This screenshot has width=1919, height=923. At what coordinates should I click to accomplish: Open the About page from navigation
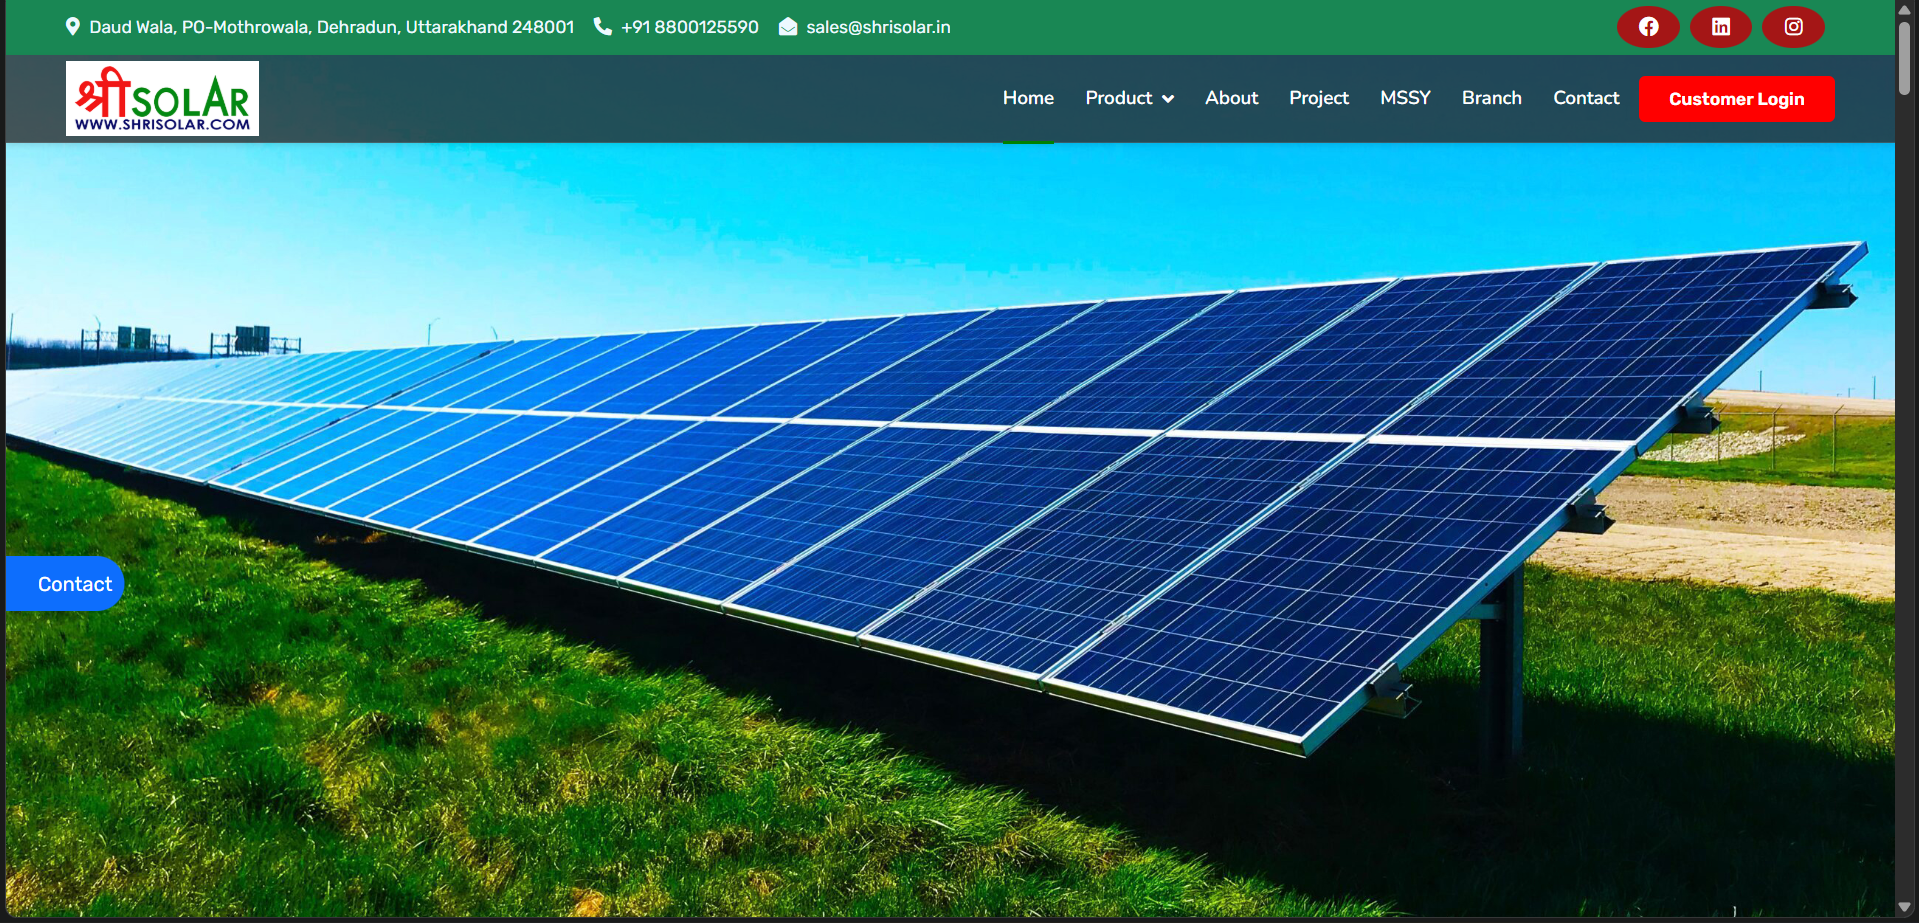click(x=1231, y=97)
